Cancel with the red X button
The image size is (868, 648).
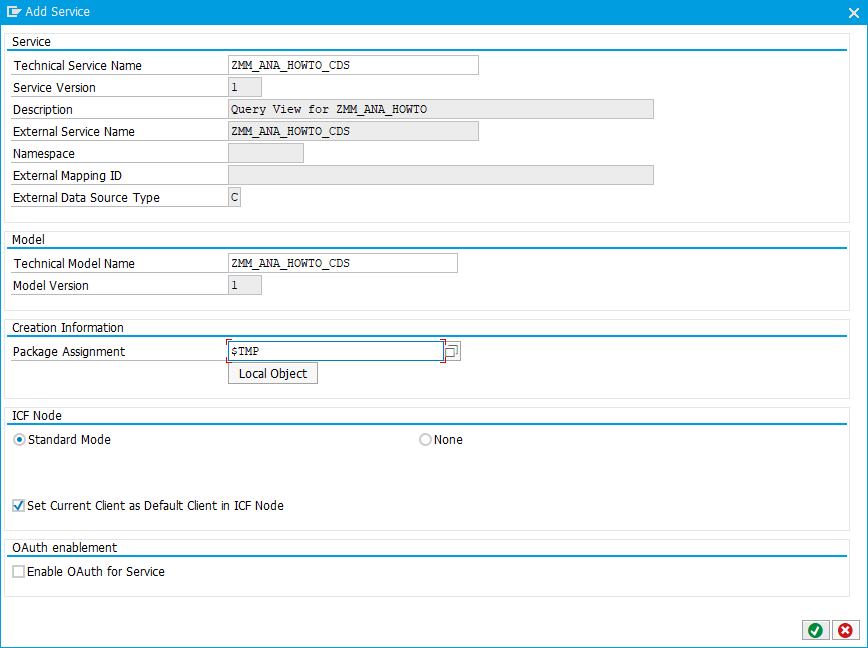845,630
